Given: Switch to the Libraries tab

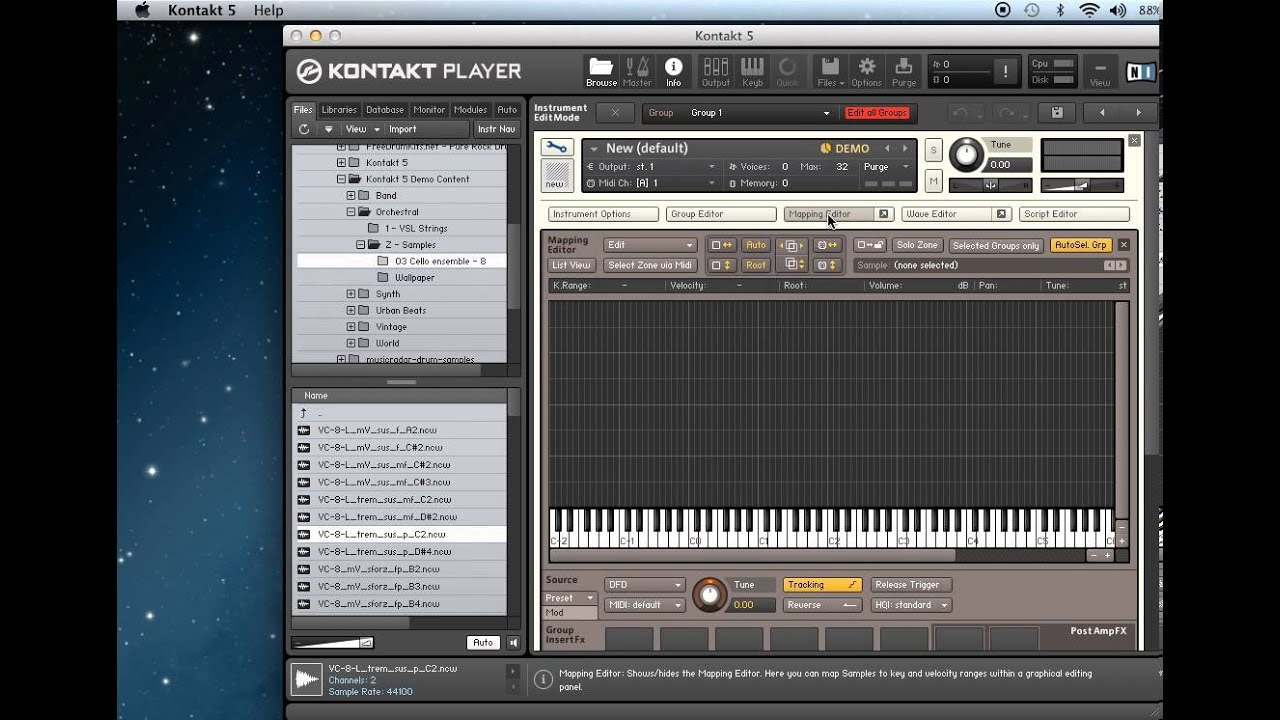Looking at the screenshot, I should point(339,110).
